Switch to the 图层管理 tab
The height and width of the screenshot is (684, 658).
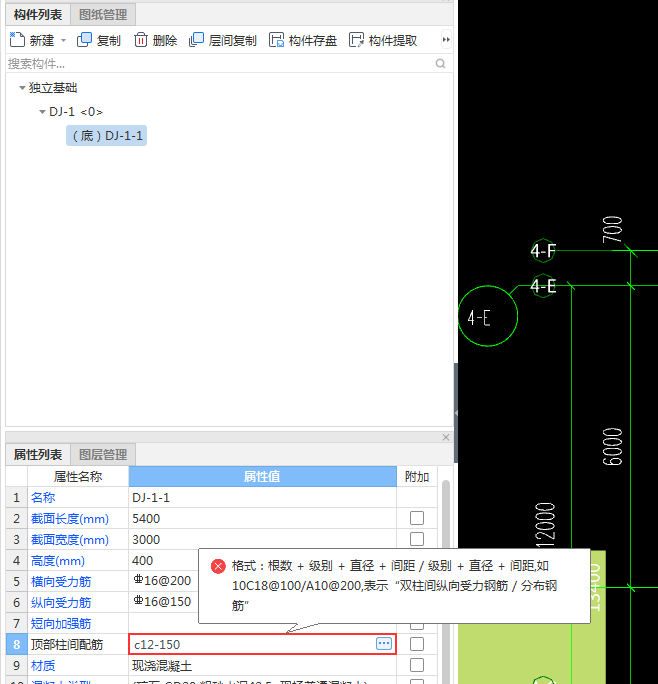pyautogui.click(x=103, y=455)
